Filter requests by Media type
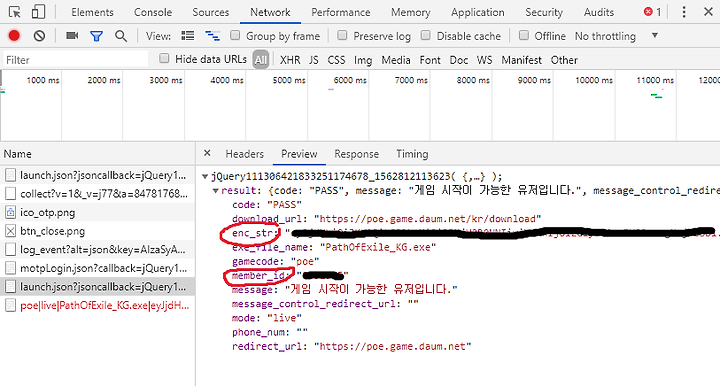720x386 pixels. [x=396, y=60]
